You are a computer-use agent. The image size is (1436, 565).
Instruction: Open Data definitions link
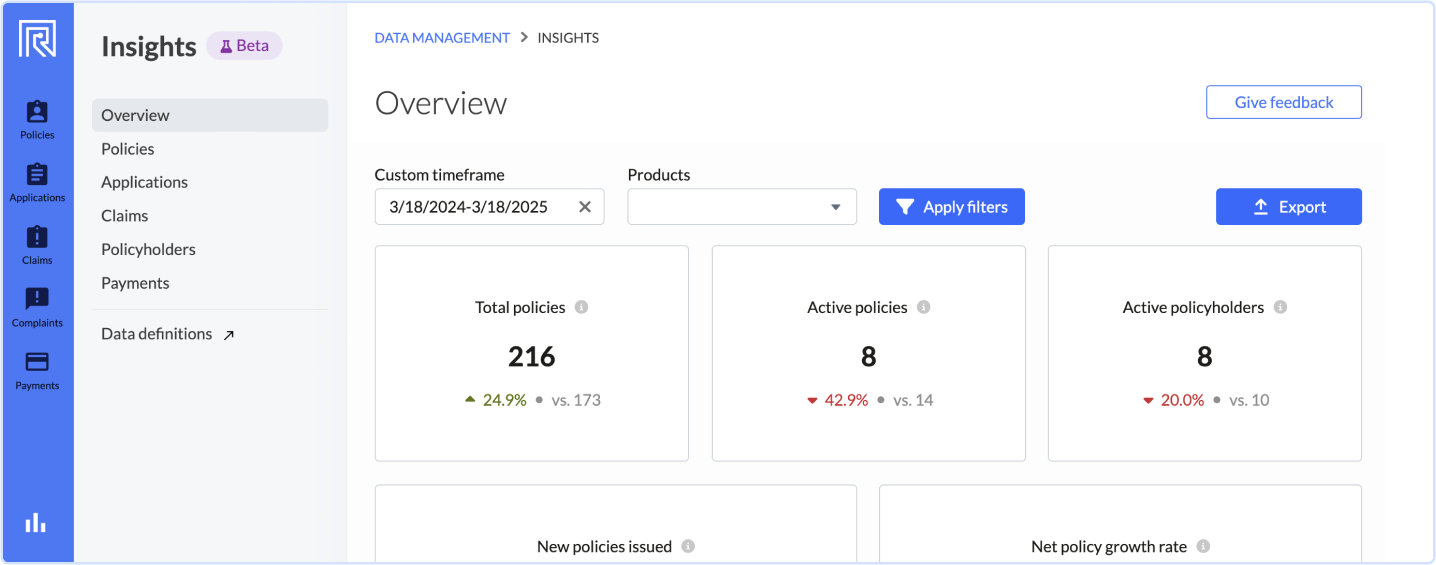pos(156,334)
